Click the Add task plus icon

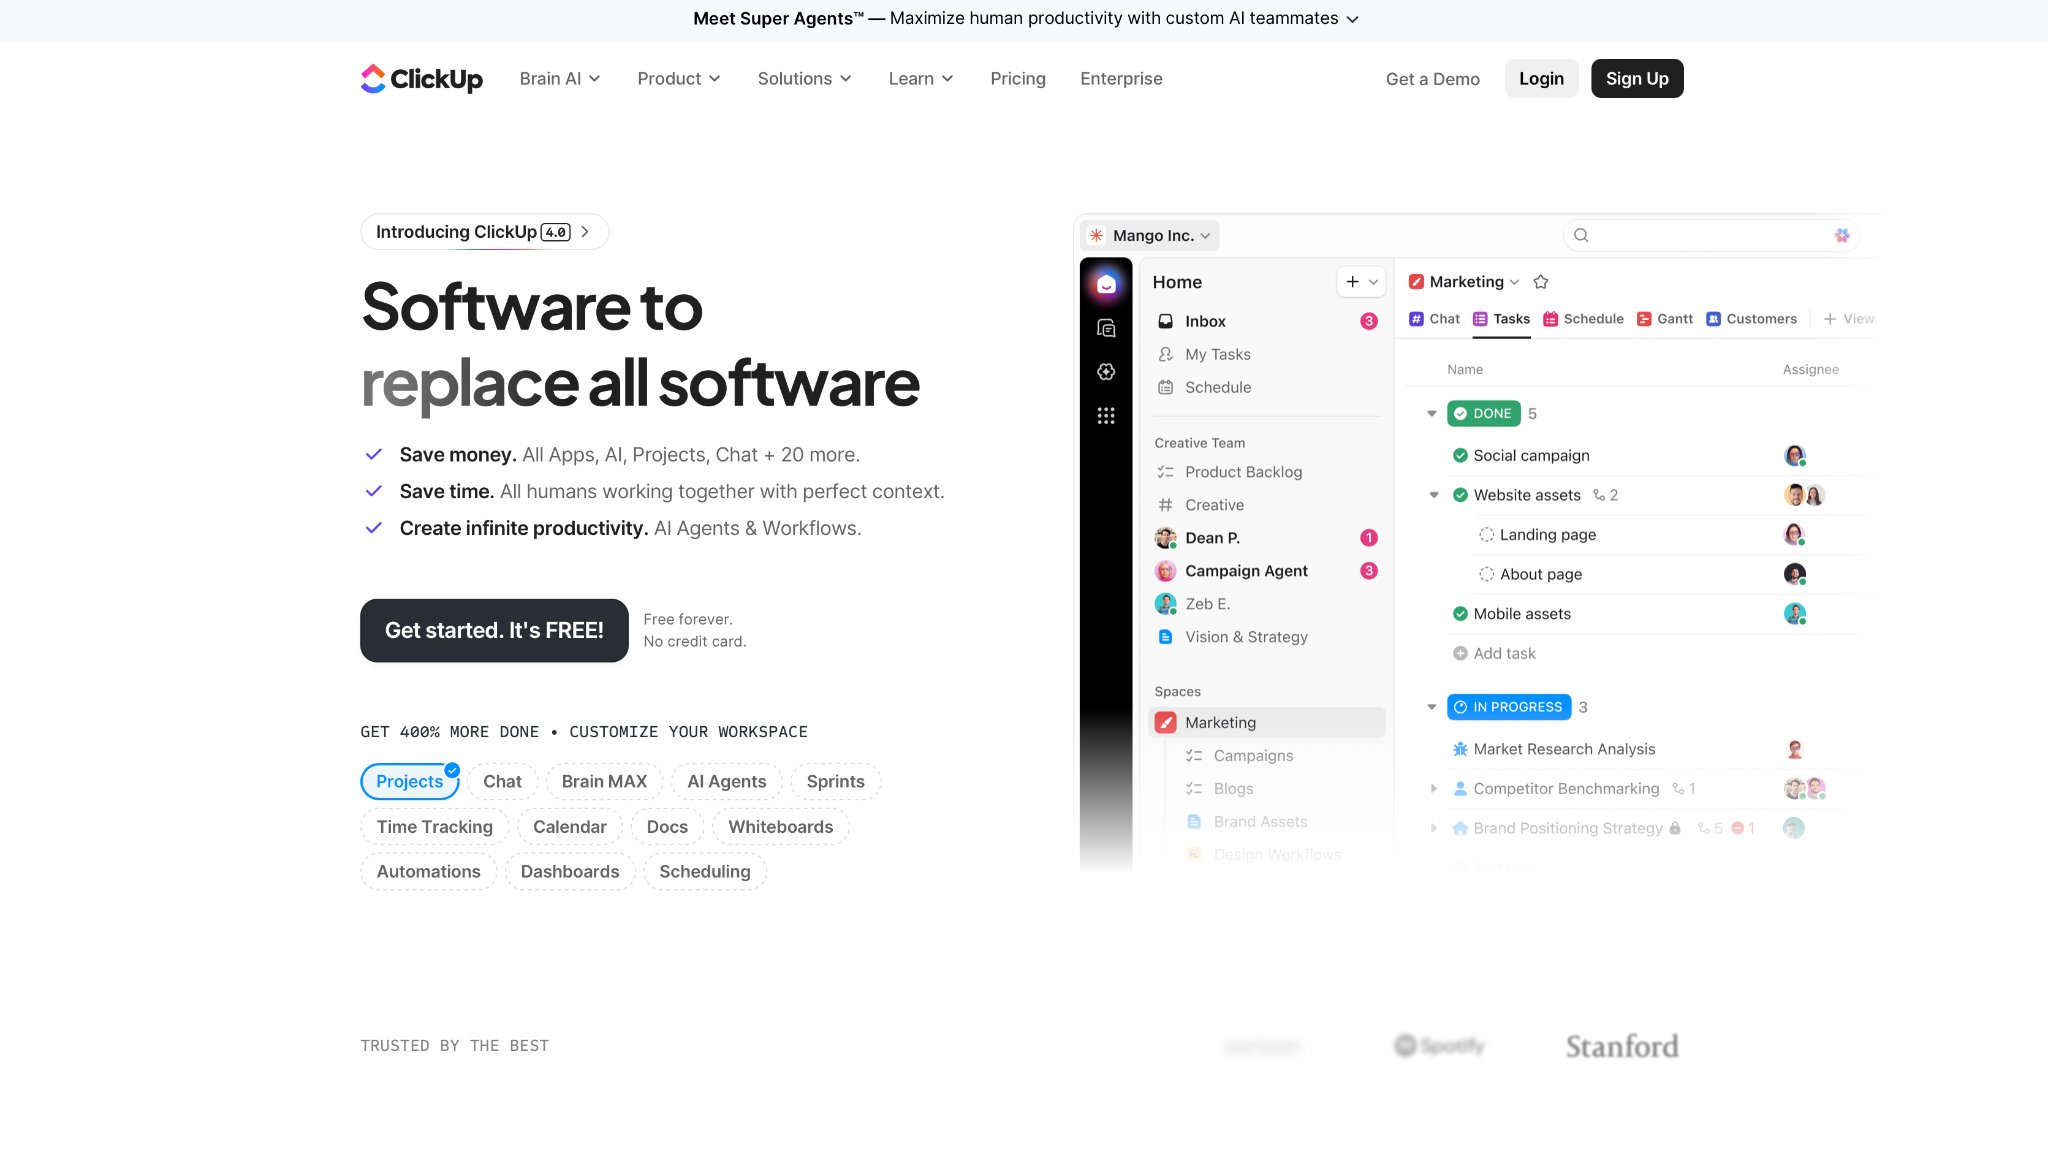pos(1460,653)
